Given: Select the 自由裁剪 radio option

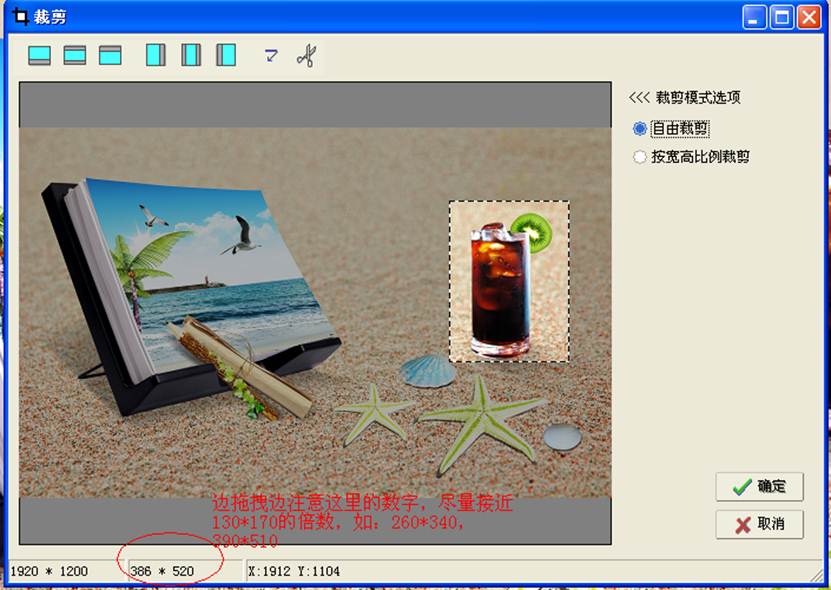Looking at the screenshot, I should pos(640,129).
